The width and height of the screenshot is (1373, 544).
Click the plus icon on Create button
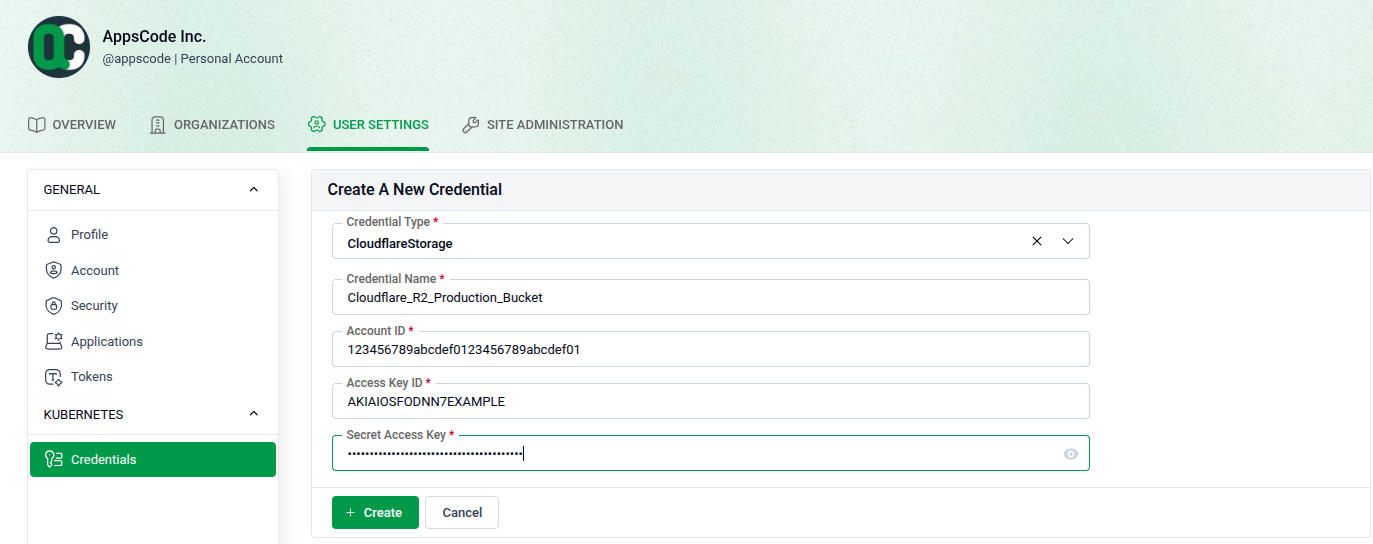tap(350, 513)
